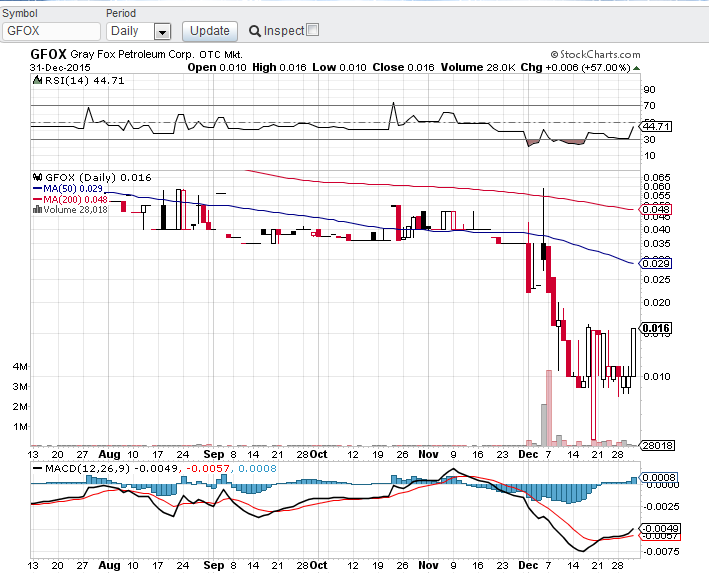Click the MA(50) price label 0.029
709x579 pixels.
click(656, 264)
